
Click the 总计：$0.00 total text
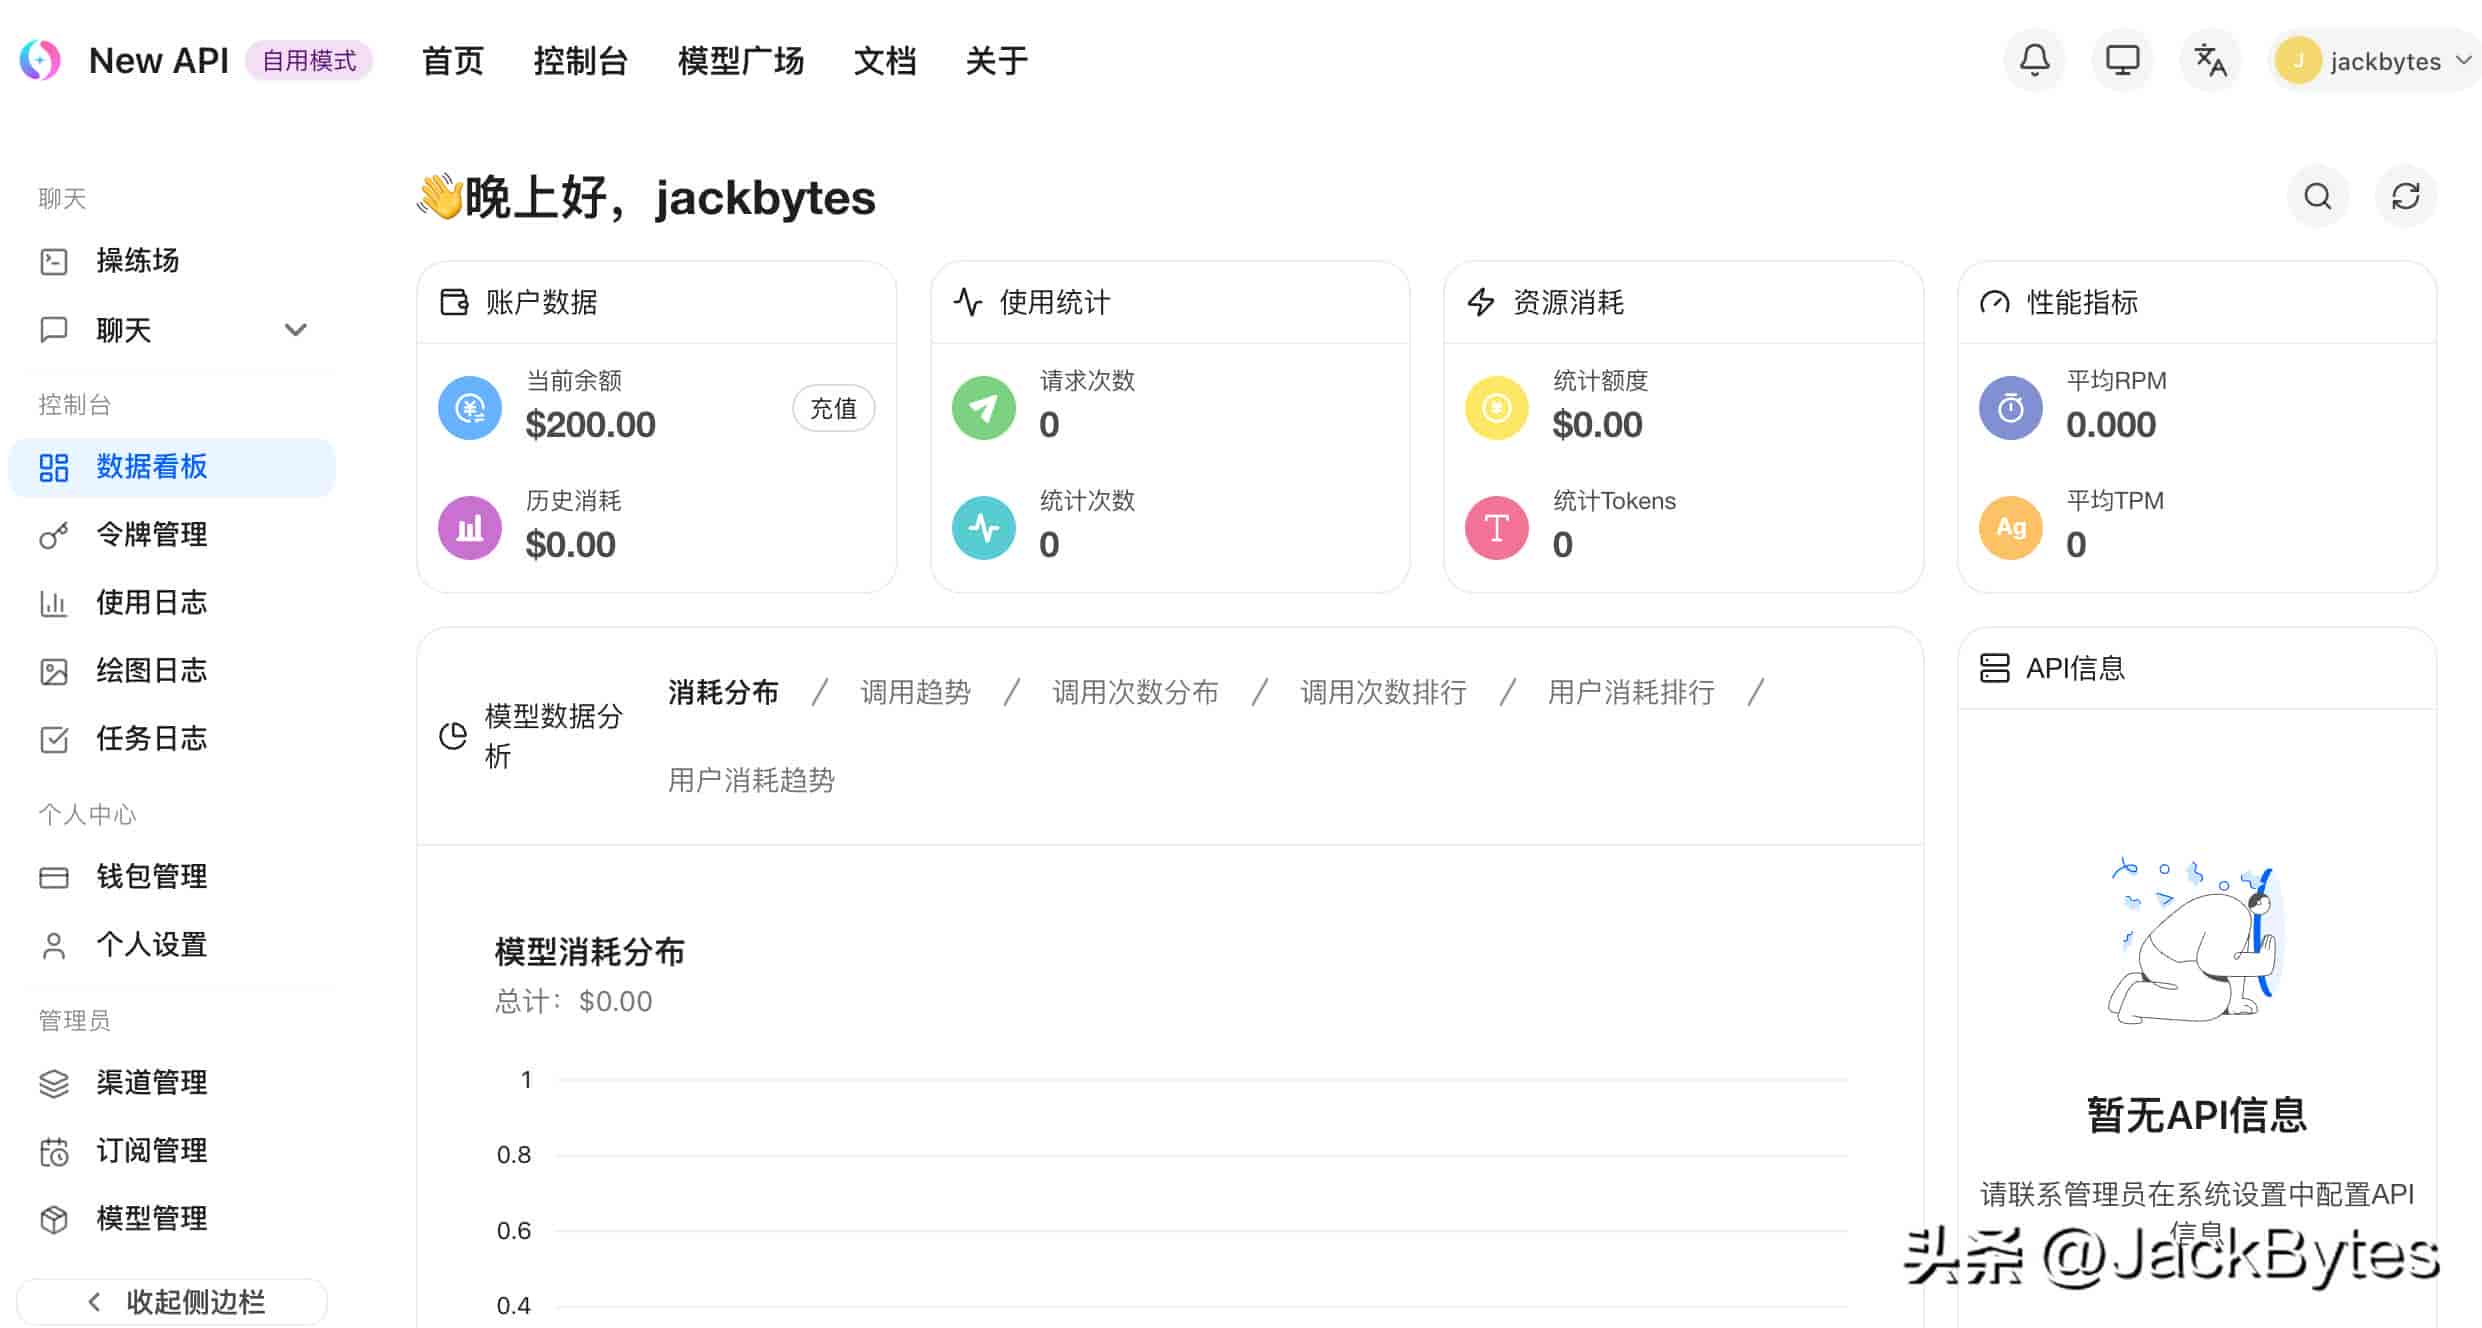coord(573,1001)
